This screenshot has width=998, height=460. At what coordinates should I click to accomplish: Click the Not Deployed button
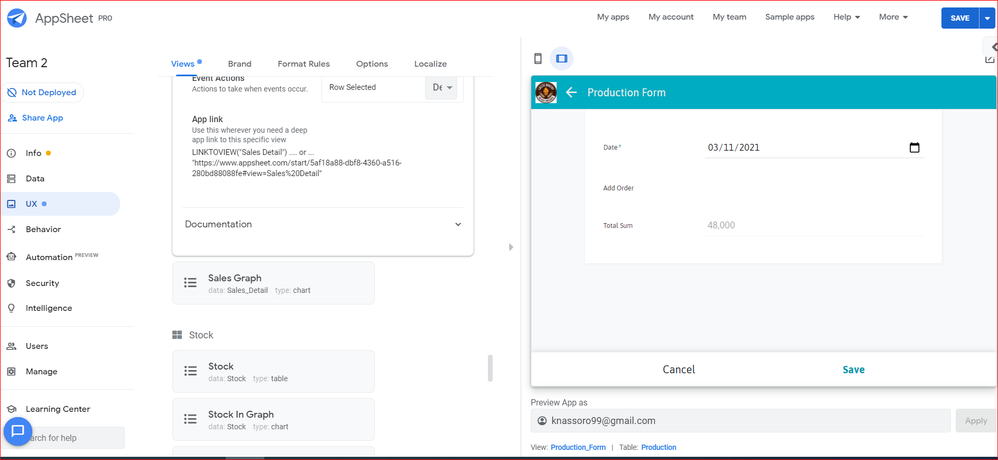coord(42,92)
